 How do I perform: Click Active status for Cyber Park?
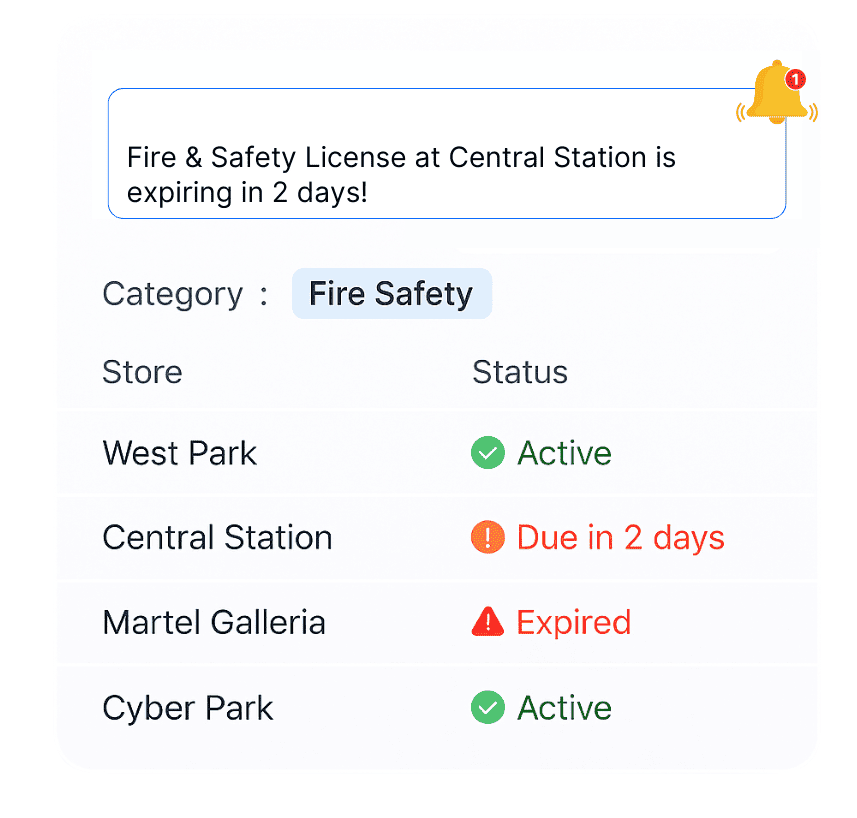click(565, 708)
